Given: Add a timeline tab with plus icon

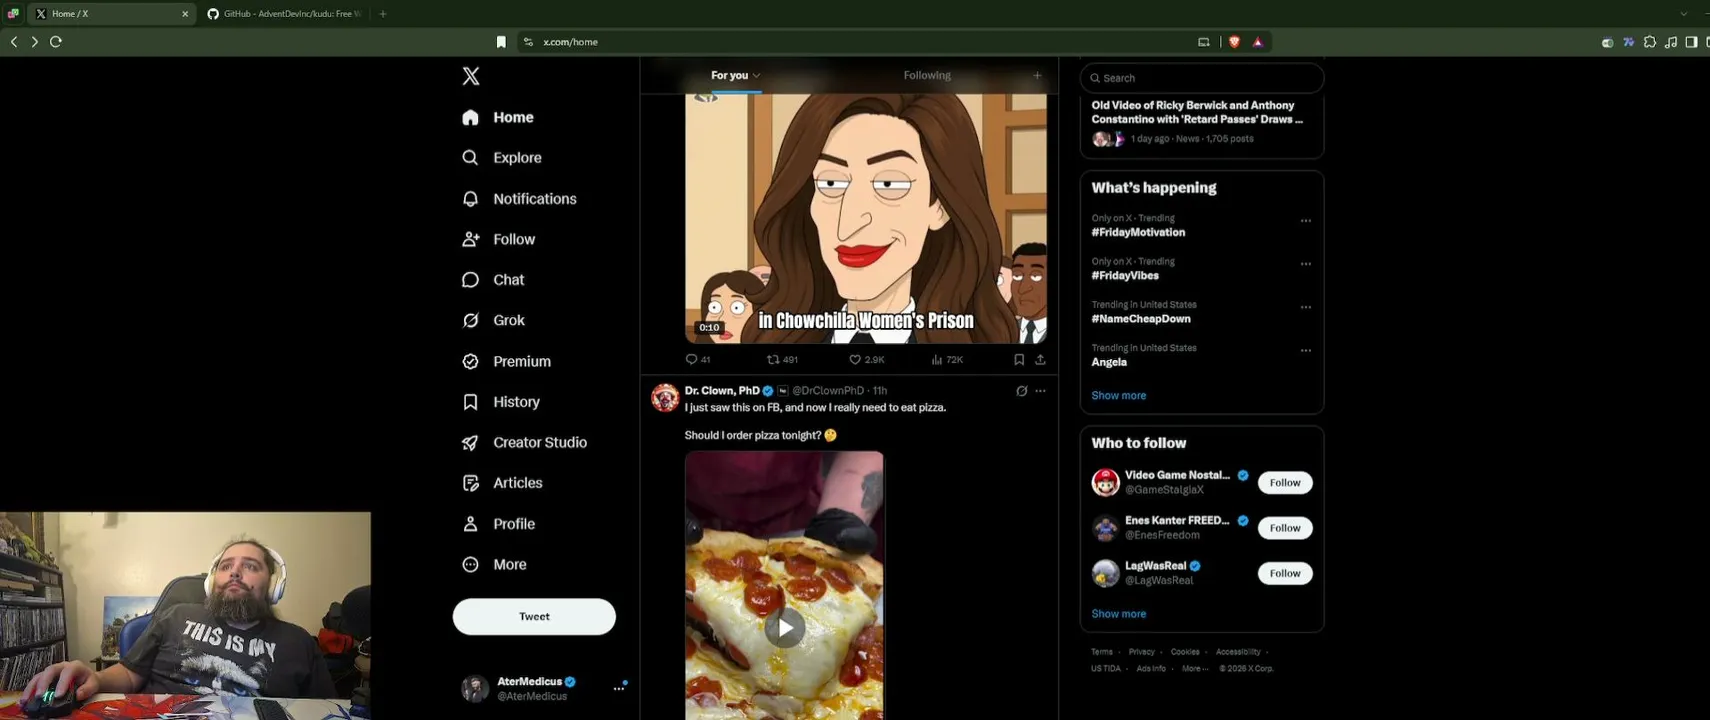Looking at the screenshot, I should 1037,75.
